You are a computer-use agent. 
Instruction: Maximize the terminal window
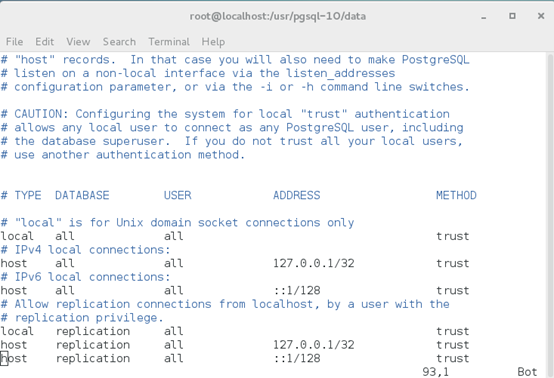(512, 16)
